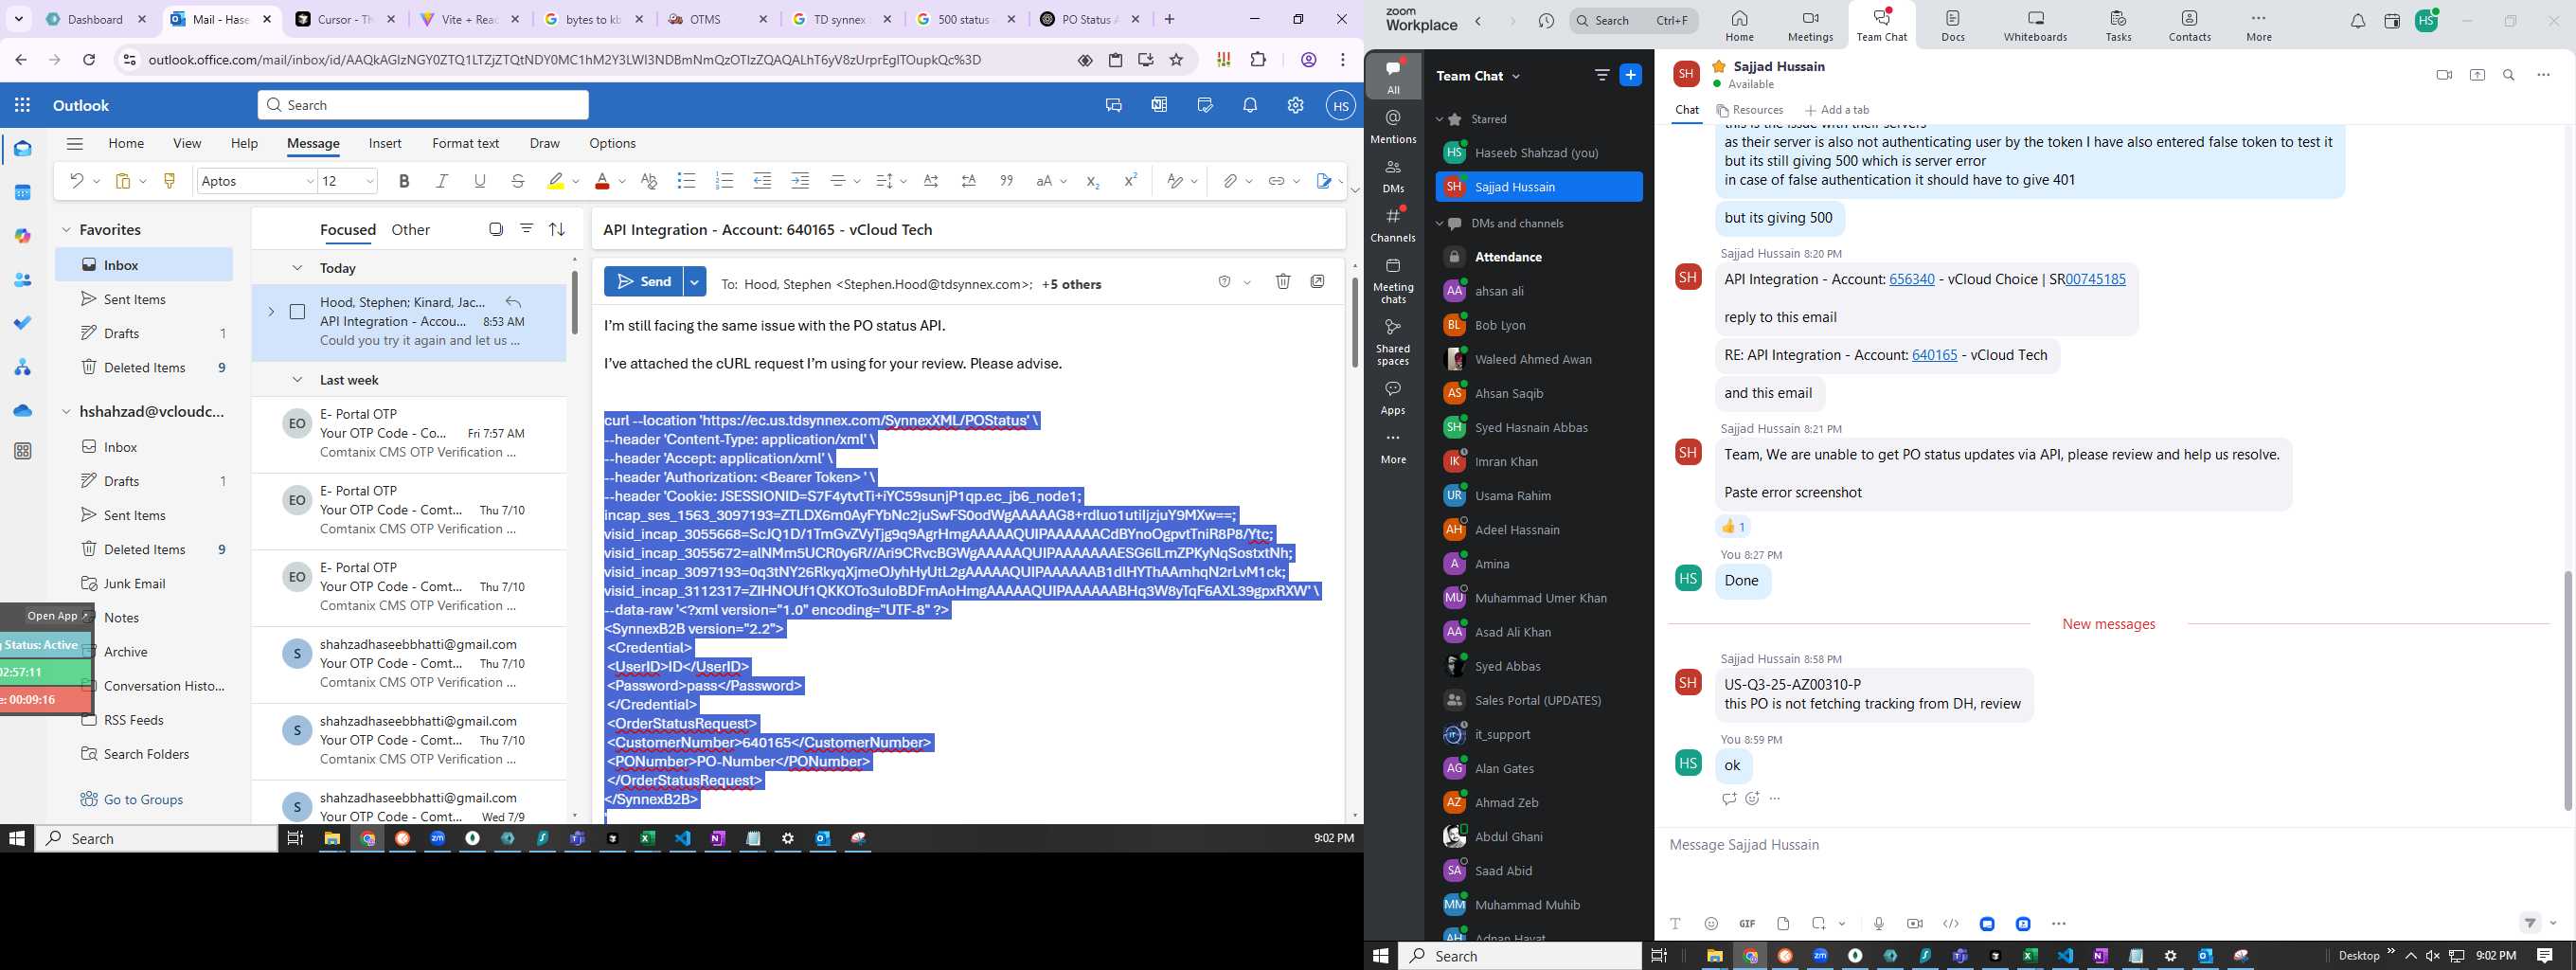Start new chat with Zoom plus button
Screen dimensions: 2576x970
[x=1631, y=75]
